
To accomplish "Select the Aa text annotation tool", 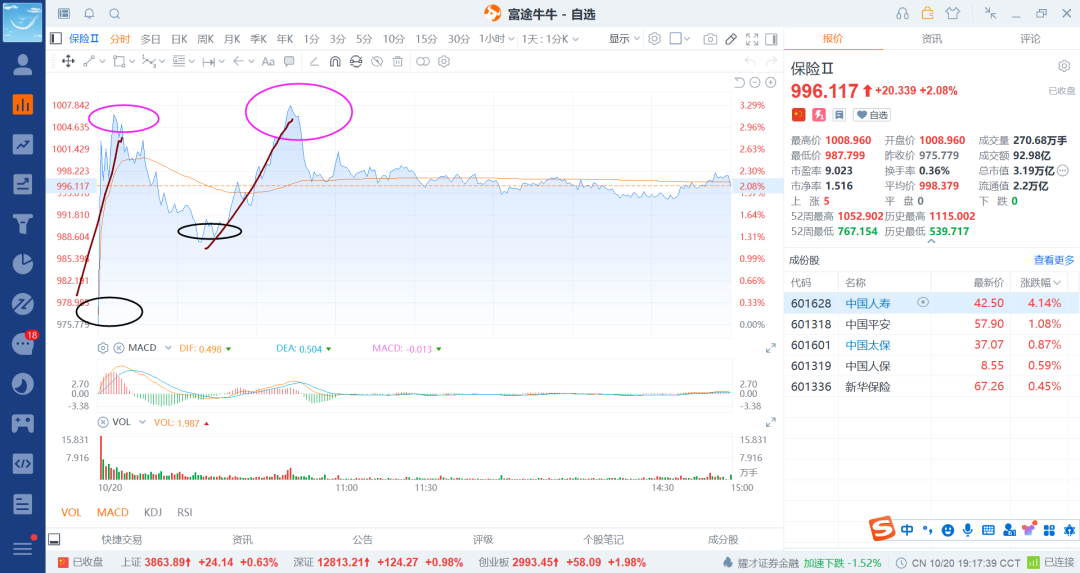I will pyautogui.click(x=268, y=61).
